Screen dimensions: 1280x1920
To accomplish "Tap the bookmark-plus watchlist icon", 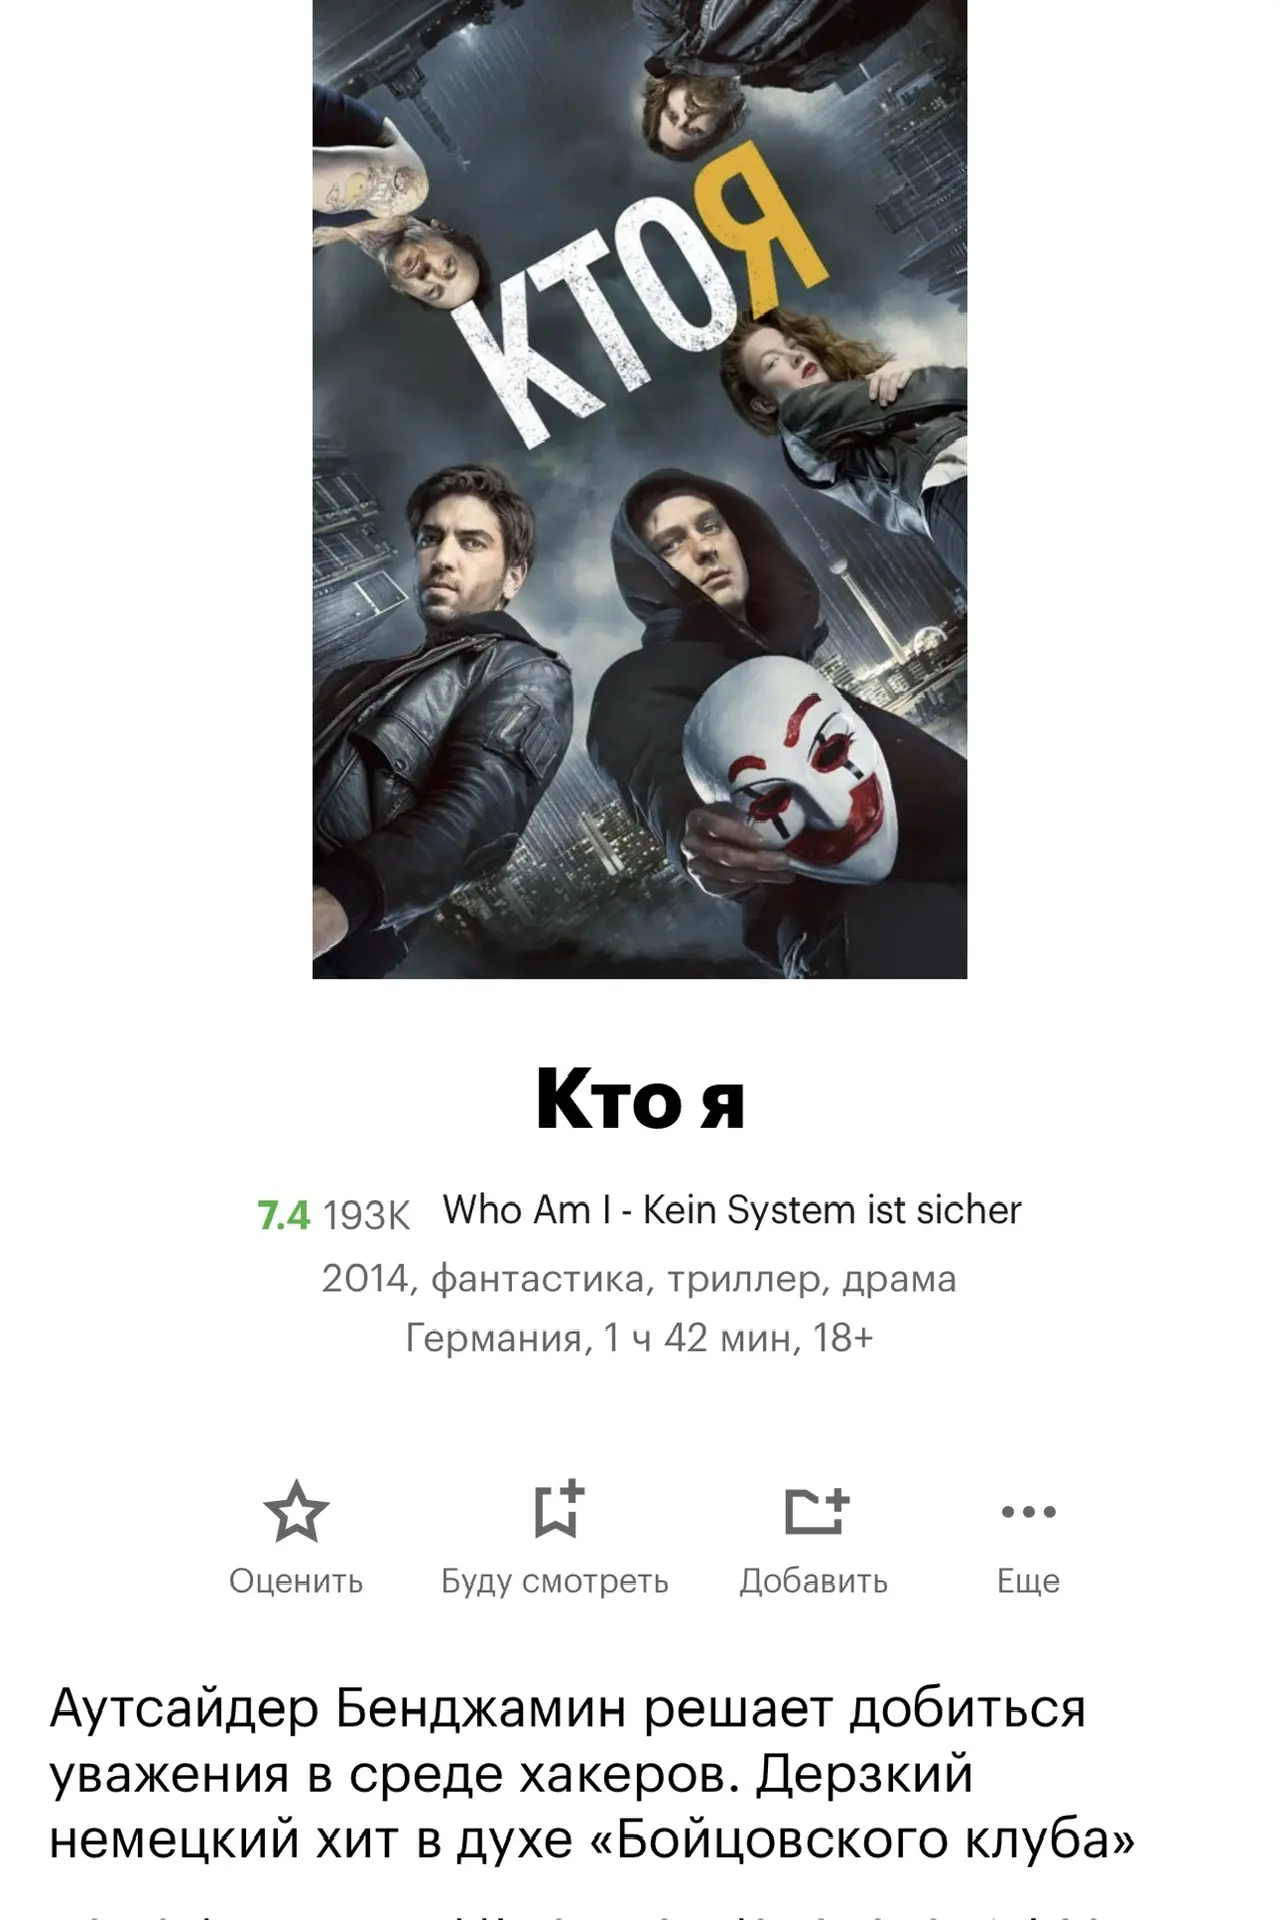I will point(557,1510).
